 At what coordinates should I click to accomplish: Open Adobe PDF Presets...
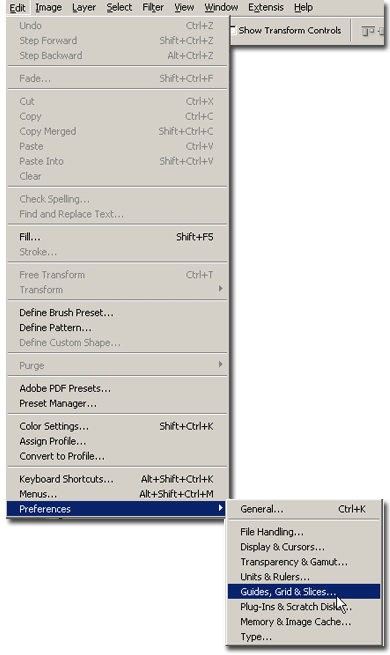[117, 388]
